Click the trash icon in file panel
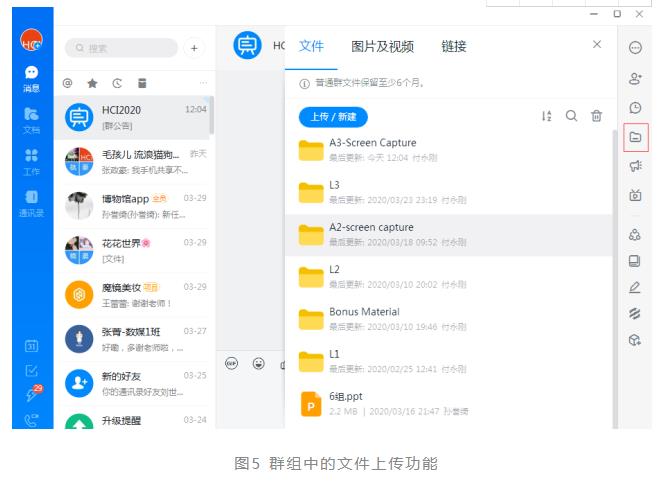Screen dimensions: 660x484 tap(597, 116)
